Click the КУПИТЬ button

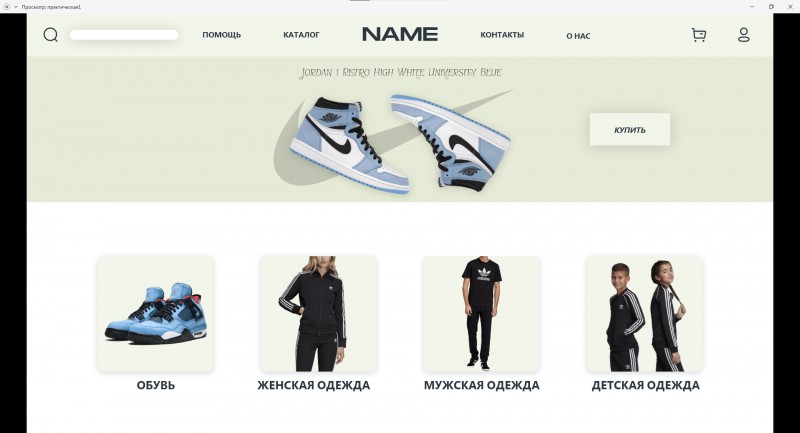(x=630, y=130)
